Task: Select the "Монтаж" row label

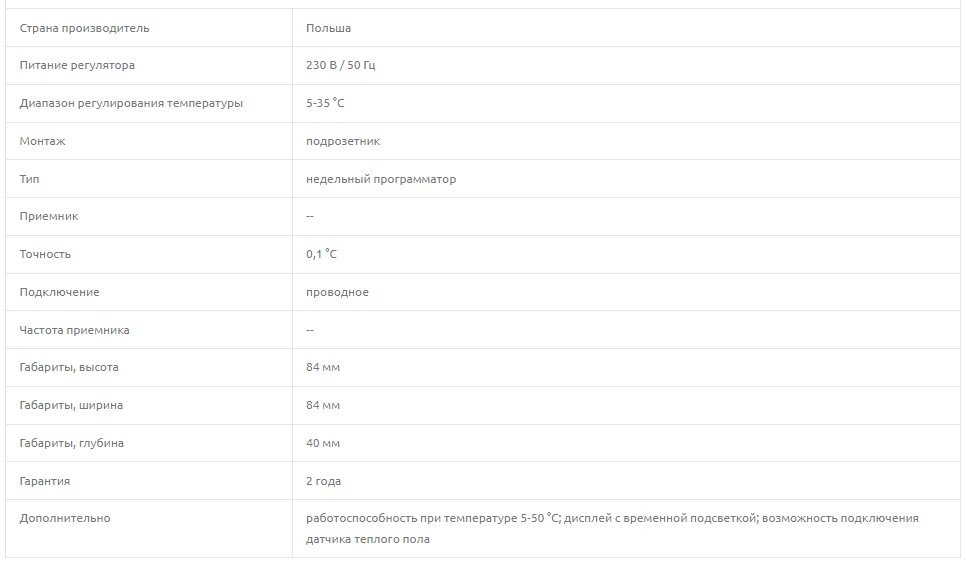Action: pos(43,141)
